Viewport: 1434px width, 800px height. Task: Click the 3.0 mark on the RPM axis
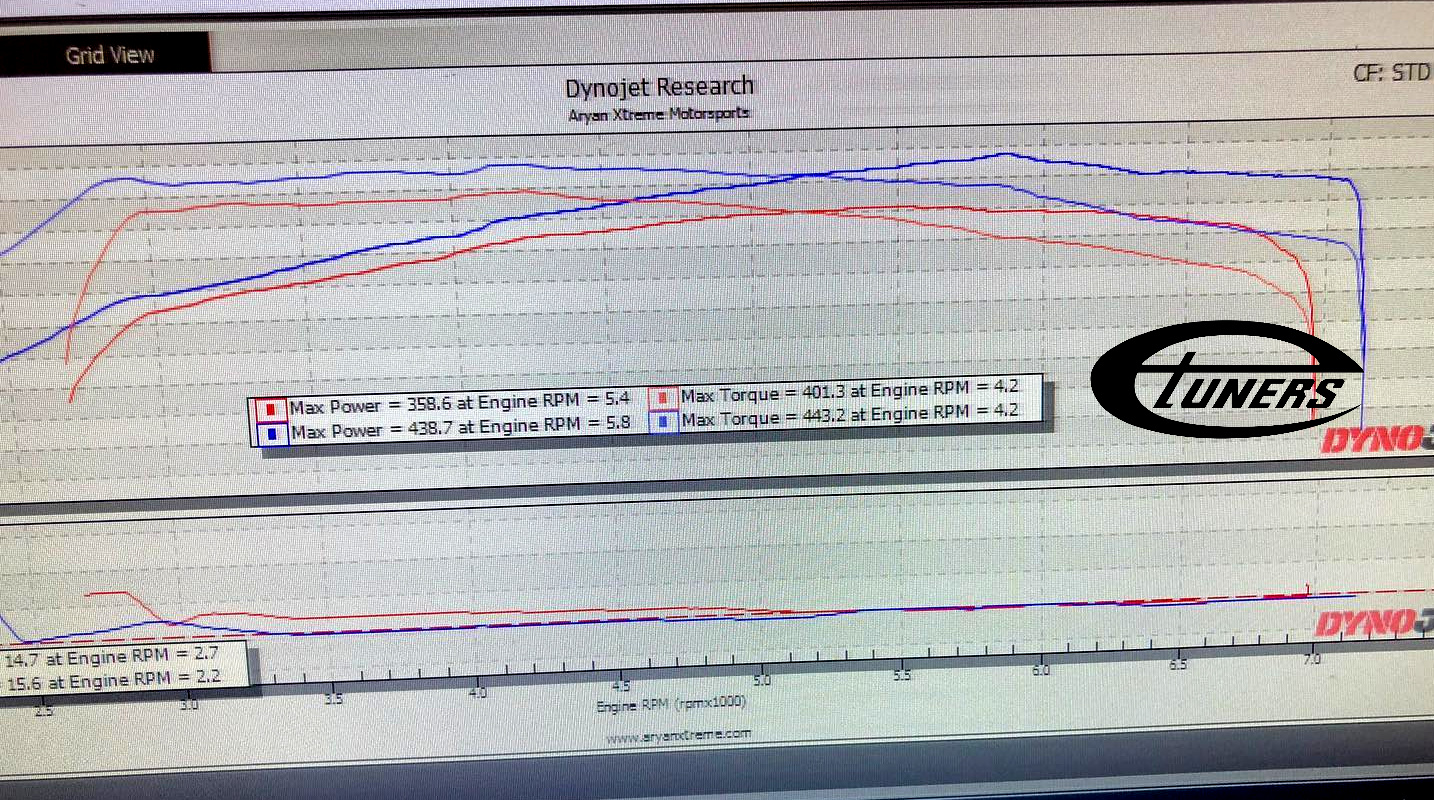(190, 704)
